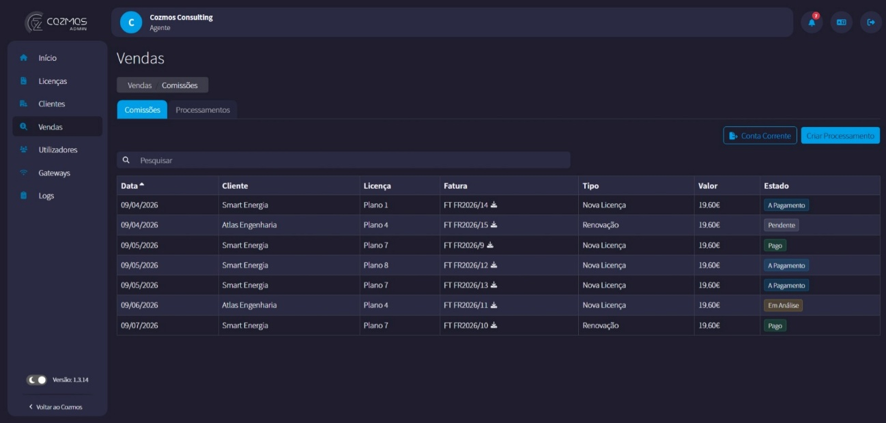Click Renovação type in FR2026/10 row
Image resolution: width=886 pixels, height=423 pixels.
601,325
